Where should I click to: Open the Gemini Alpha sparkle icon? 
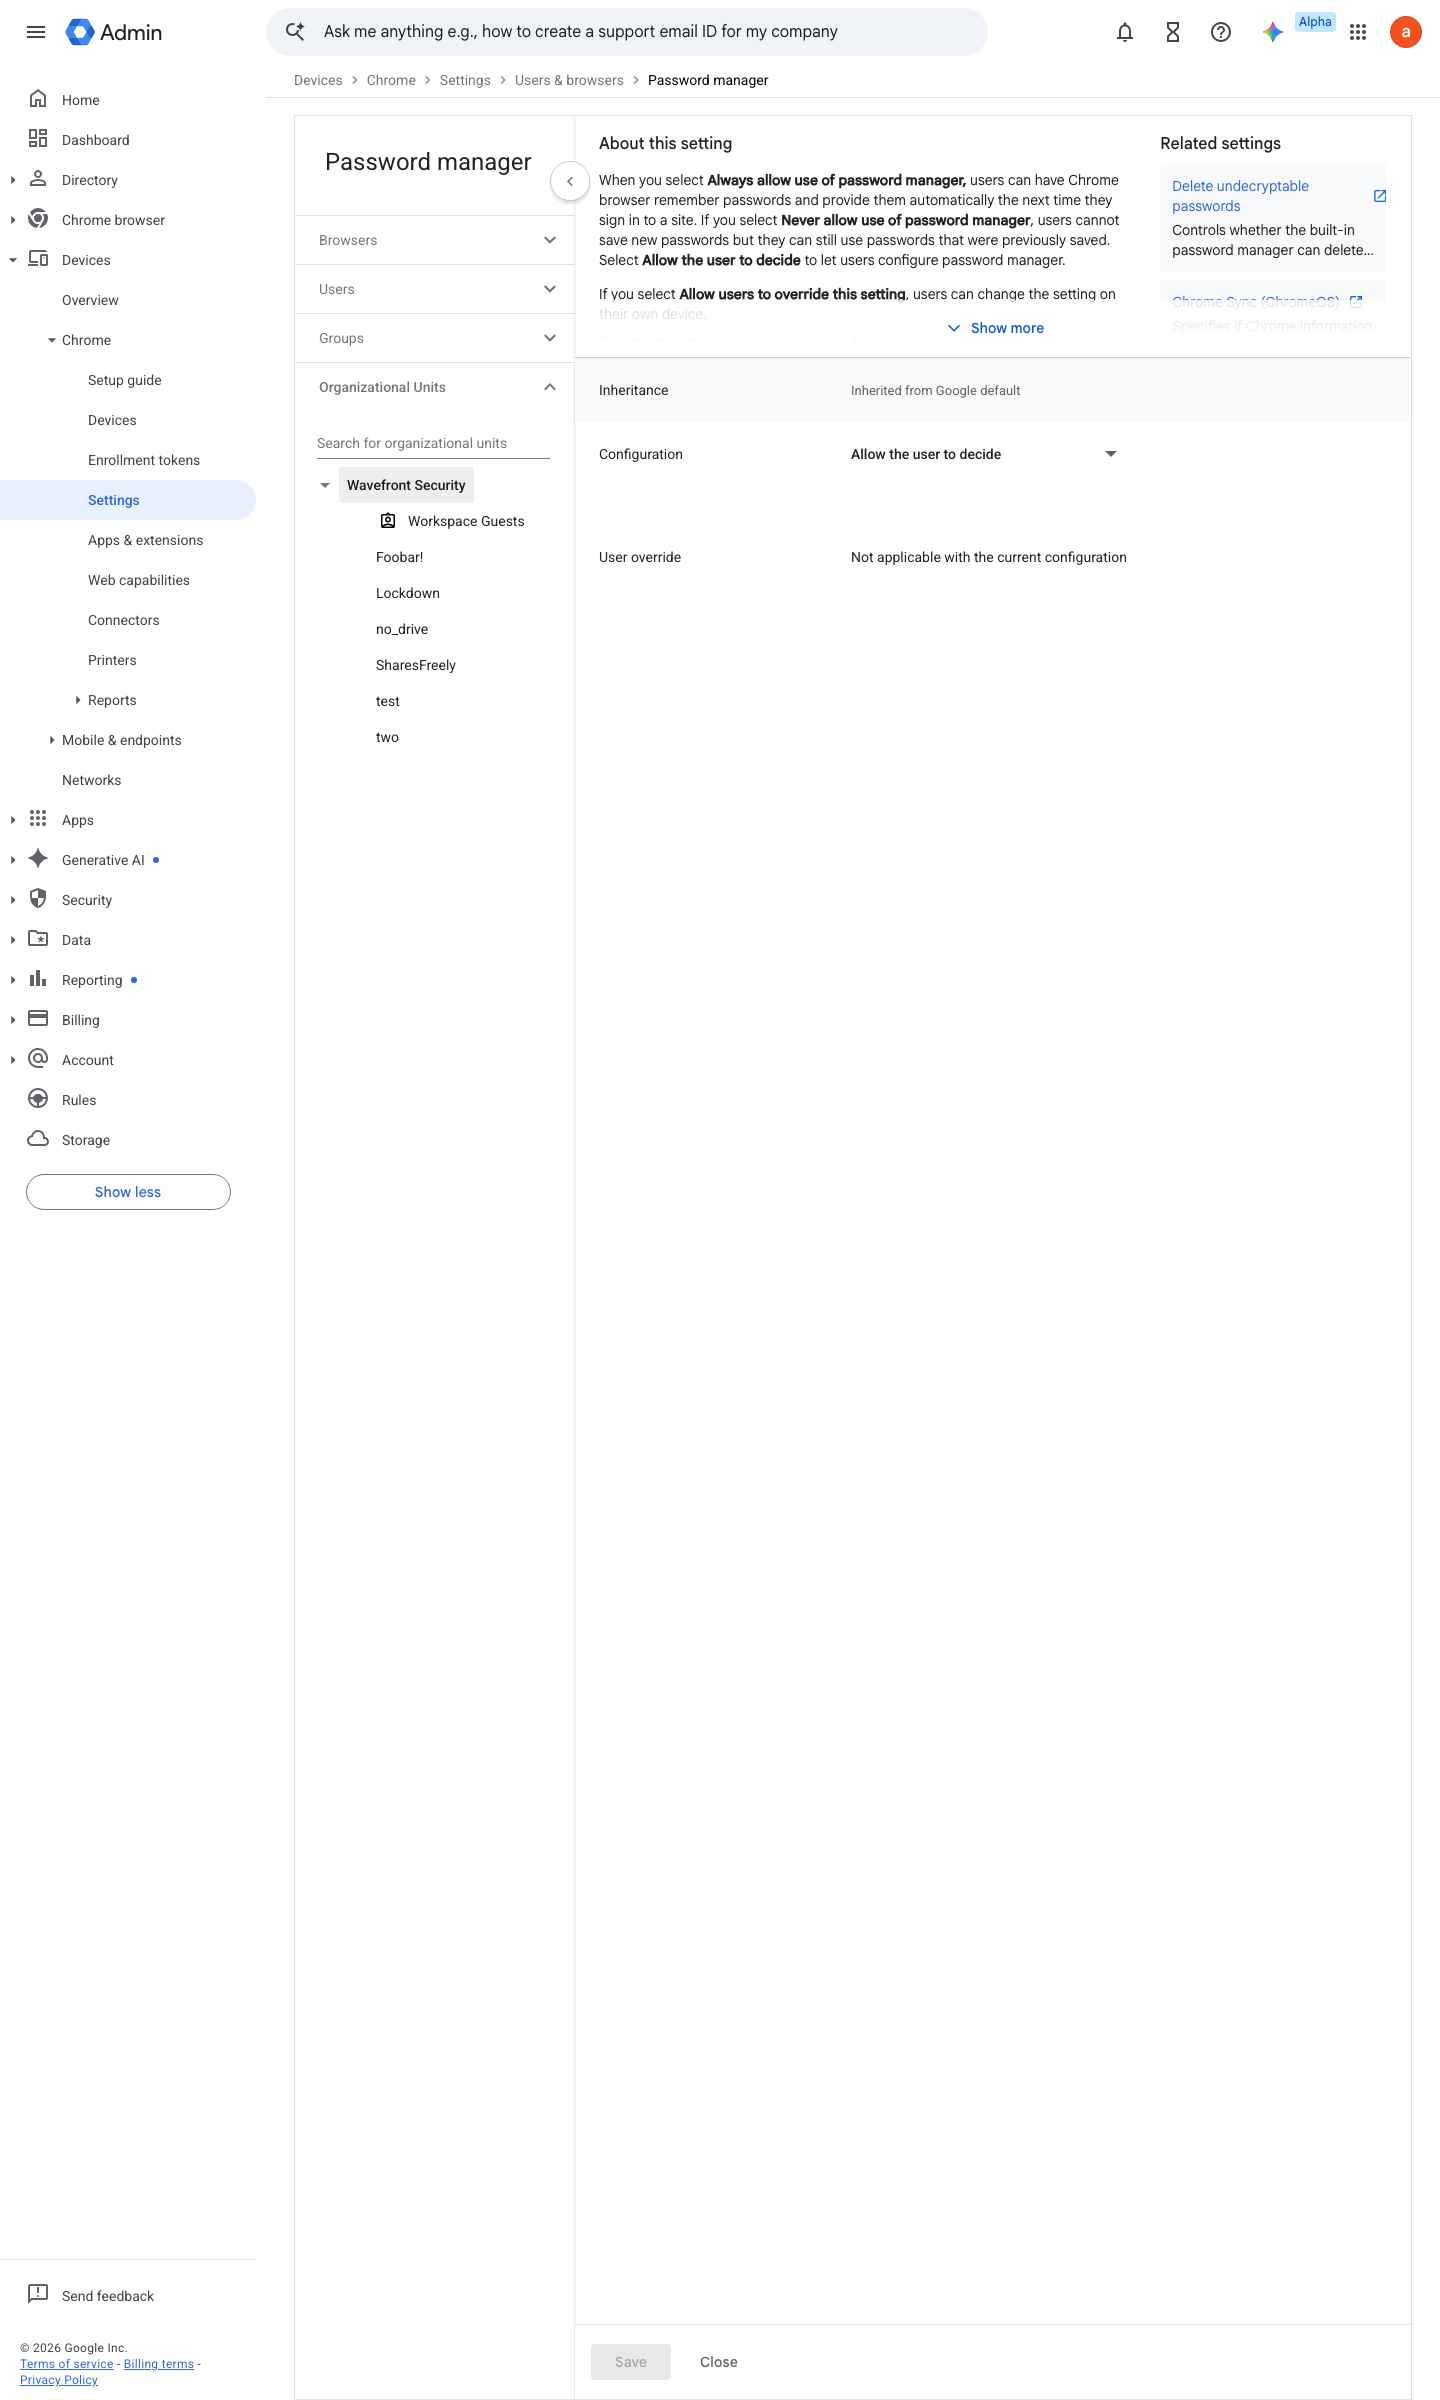pyautogui.click(x=1273, y=32)
